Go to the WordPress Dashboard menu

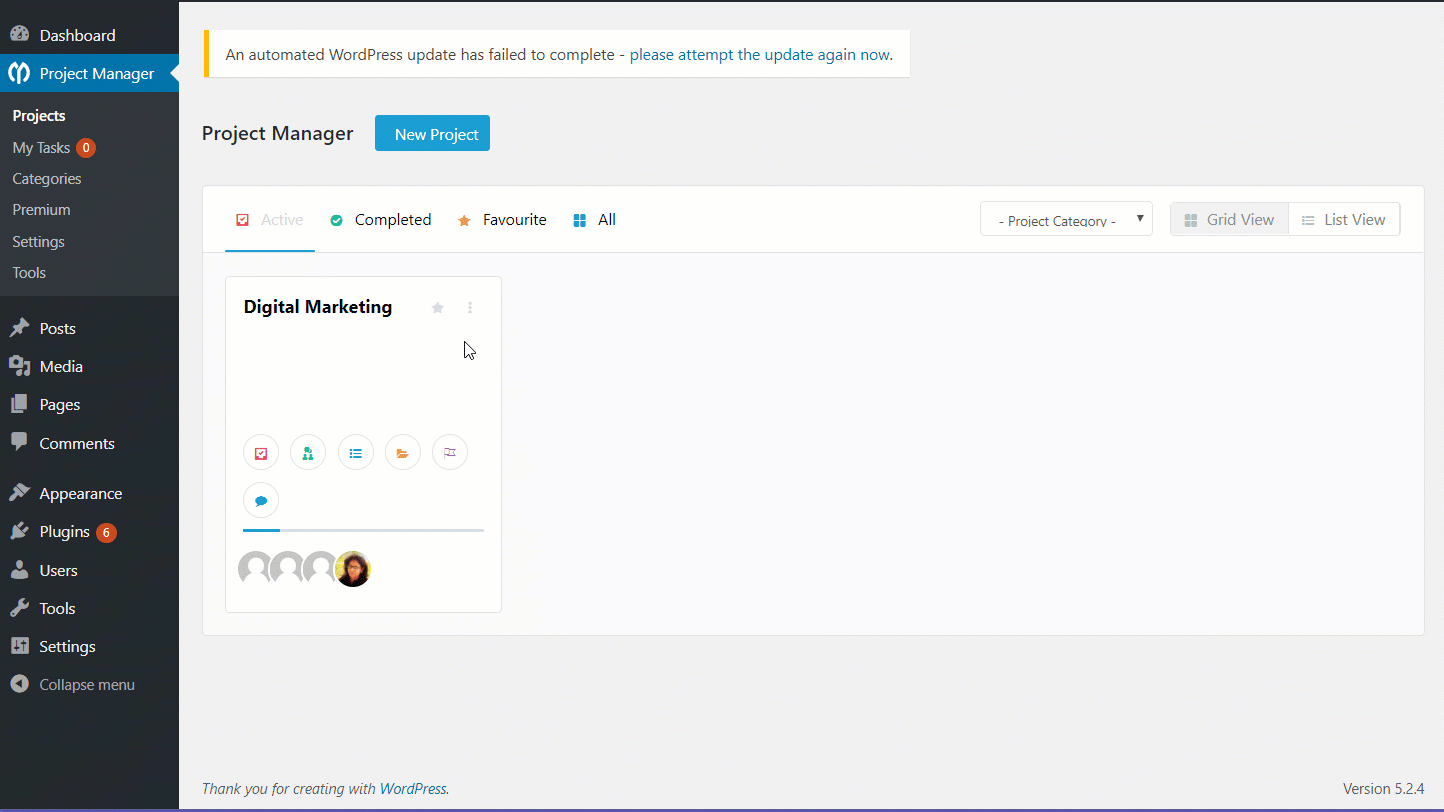pos(89,35)
